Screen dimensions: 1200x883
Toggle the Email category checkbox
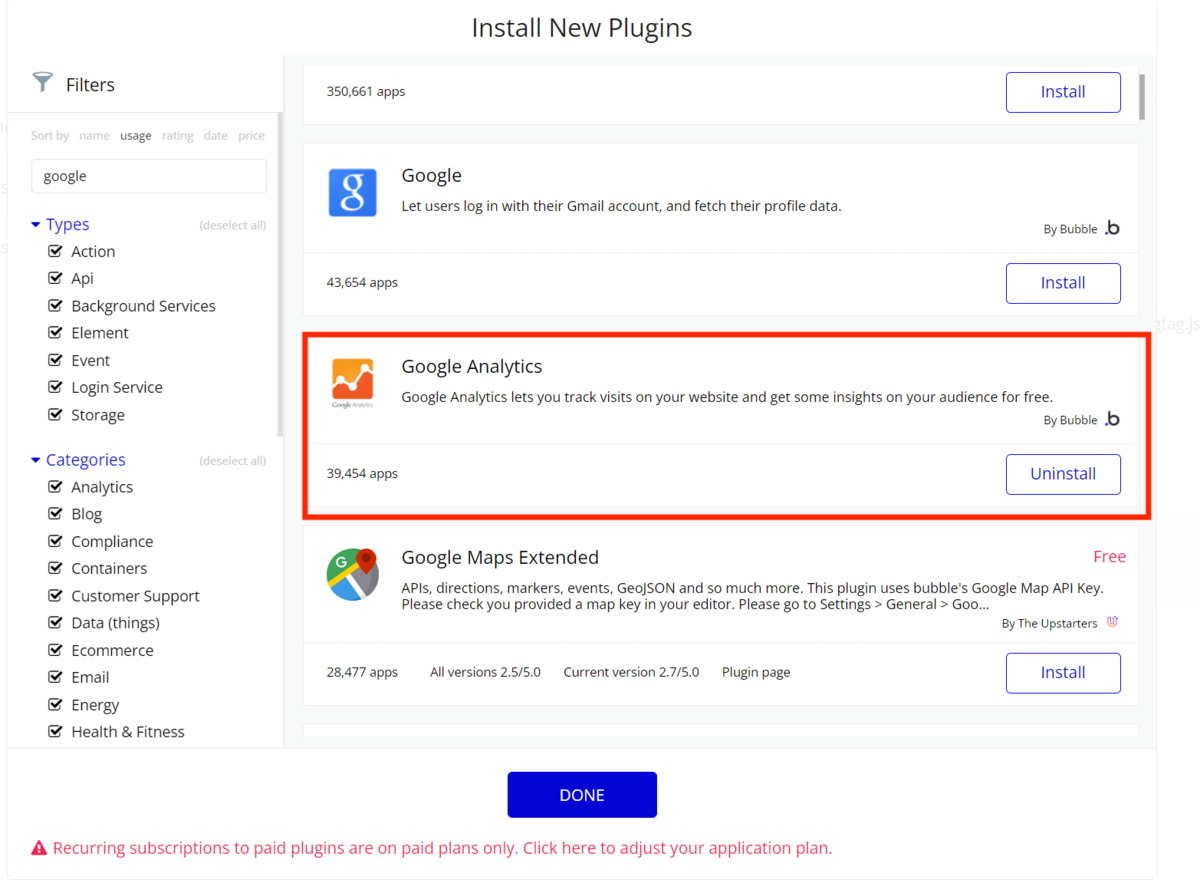tap(56, 677)
